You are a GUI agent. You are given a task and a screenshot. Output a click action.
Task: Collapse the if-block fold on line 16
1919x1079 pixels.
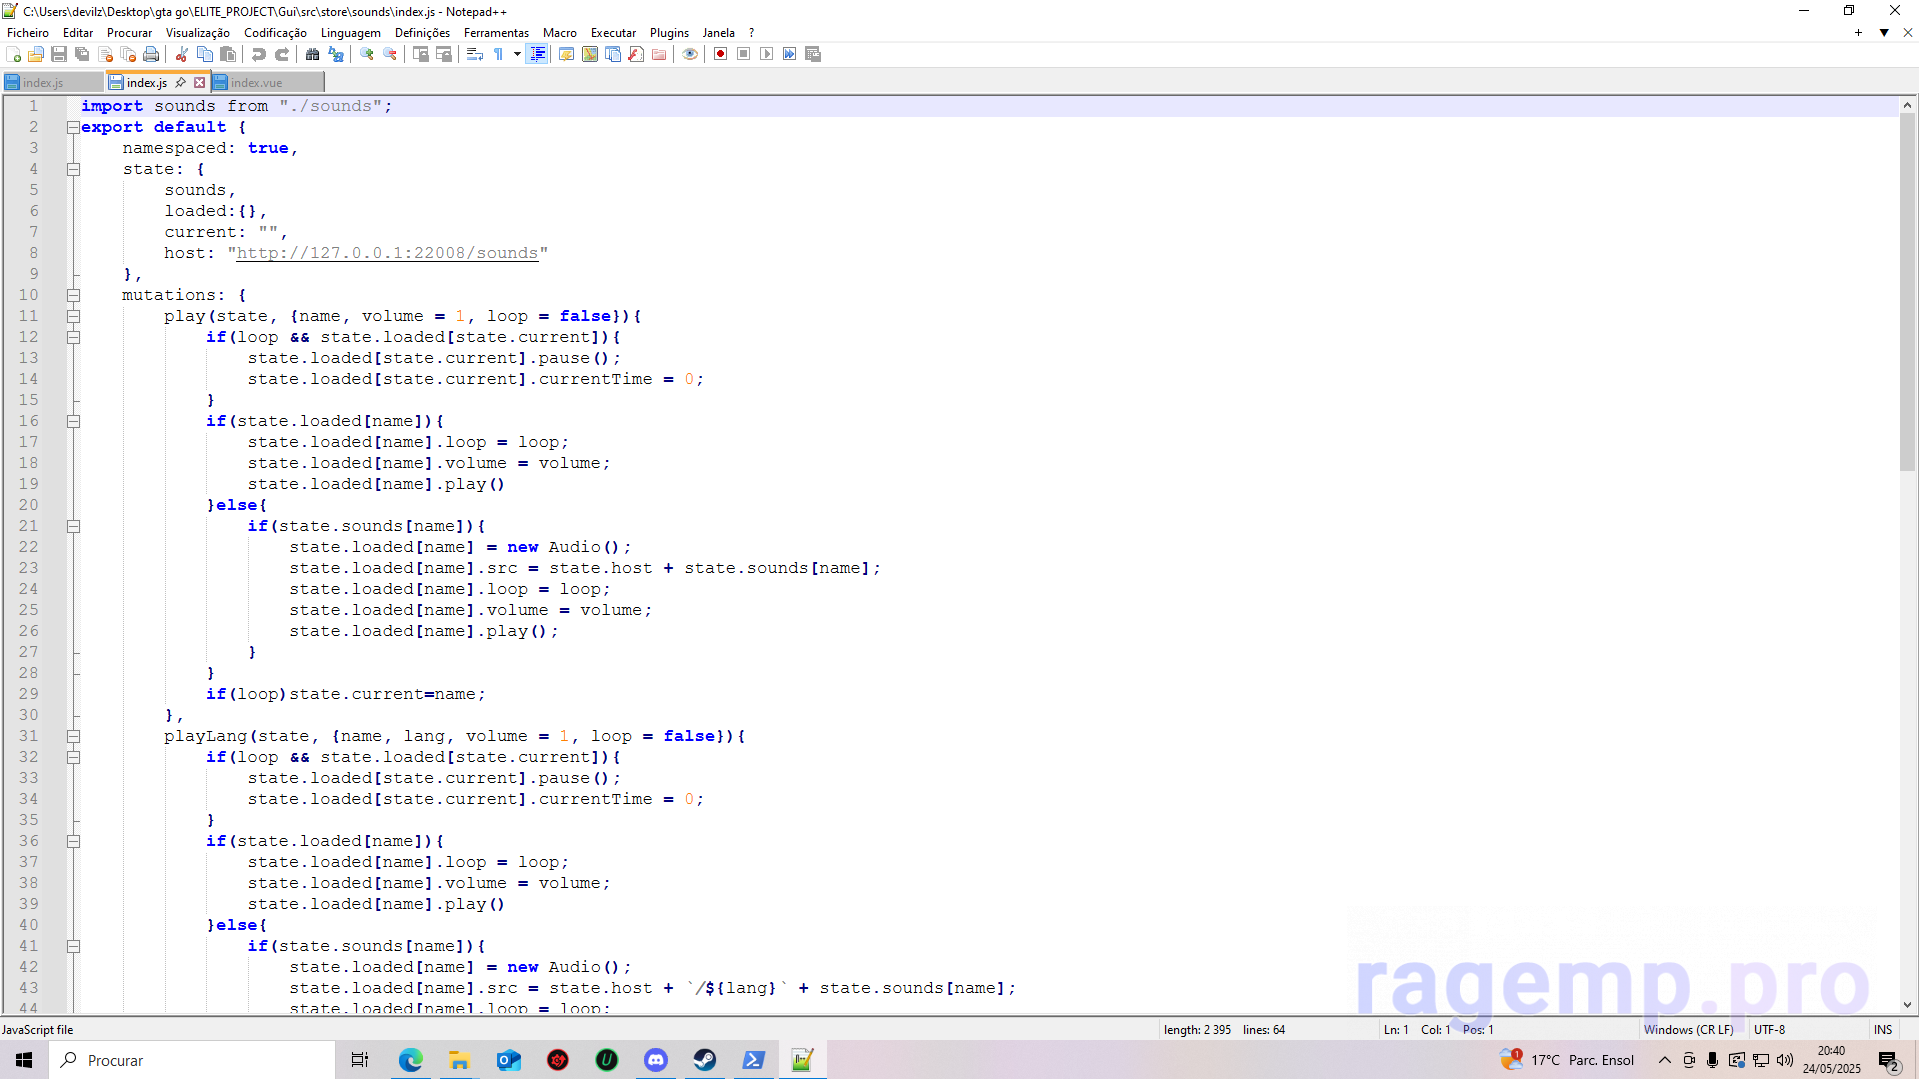[x=73, y=421]
